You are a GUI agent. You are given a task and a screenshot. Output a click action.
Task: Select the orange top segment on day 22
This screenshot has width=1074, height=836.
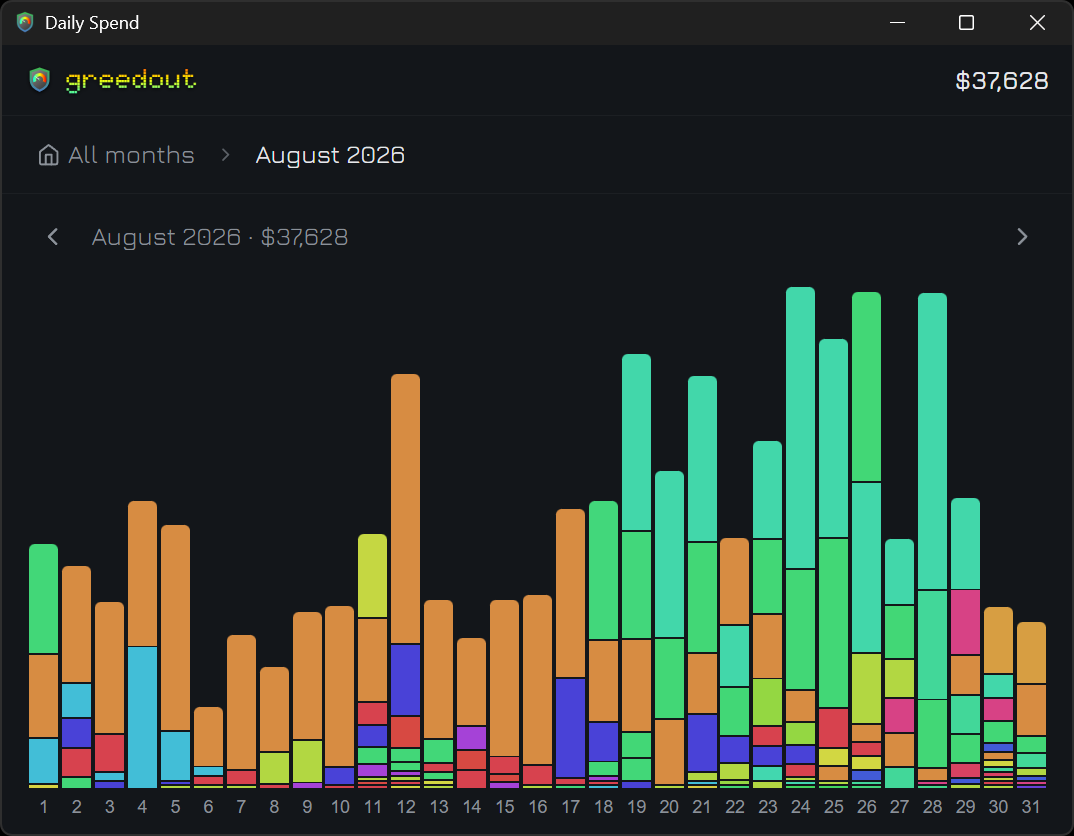(x=735, y=581)
